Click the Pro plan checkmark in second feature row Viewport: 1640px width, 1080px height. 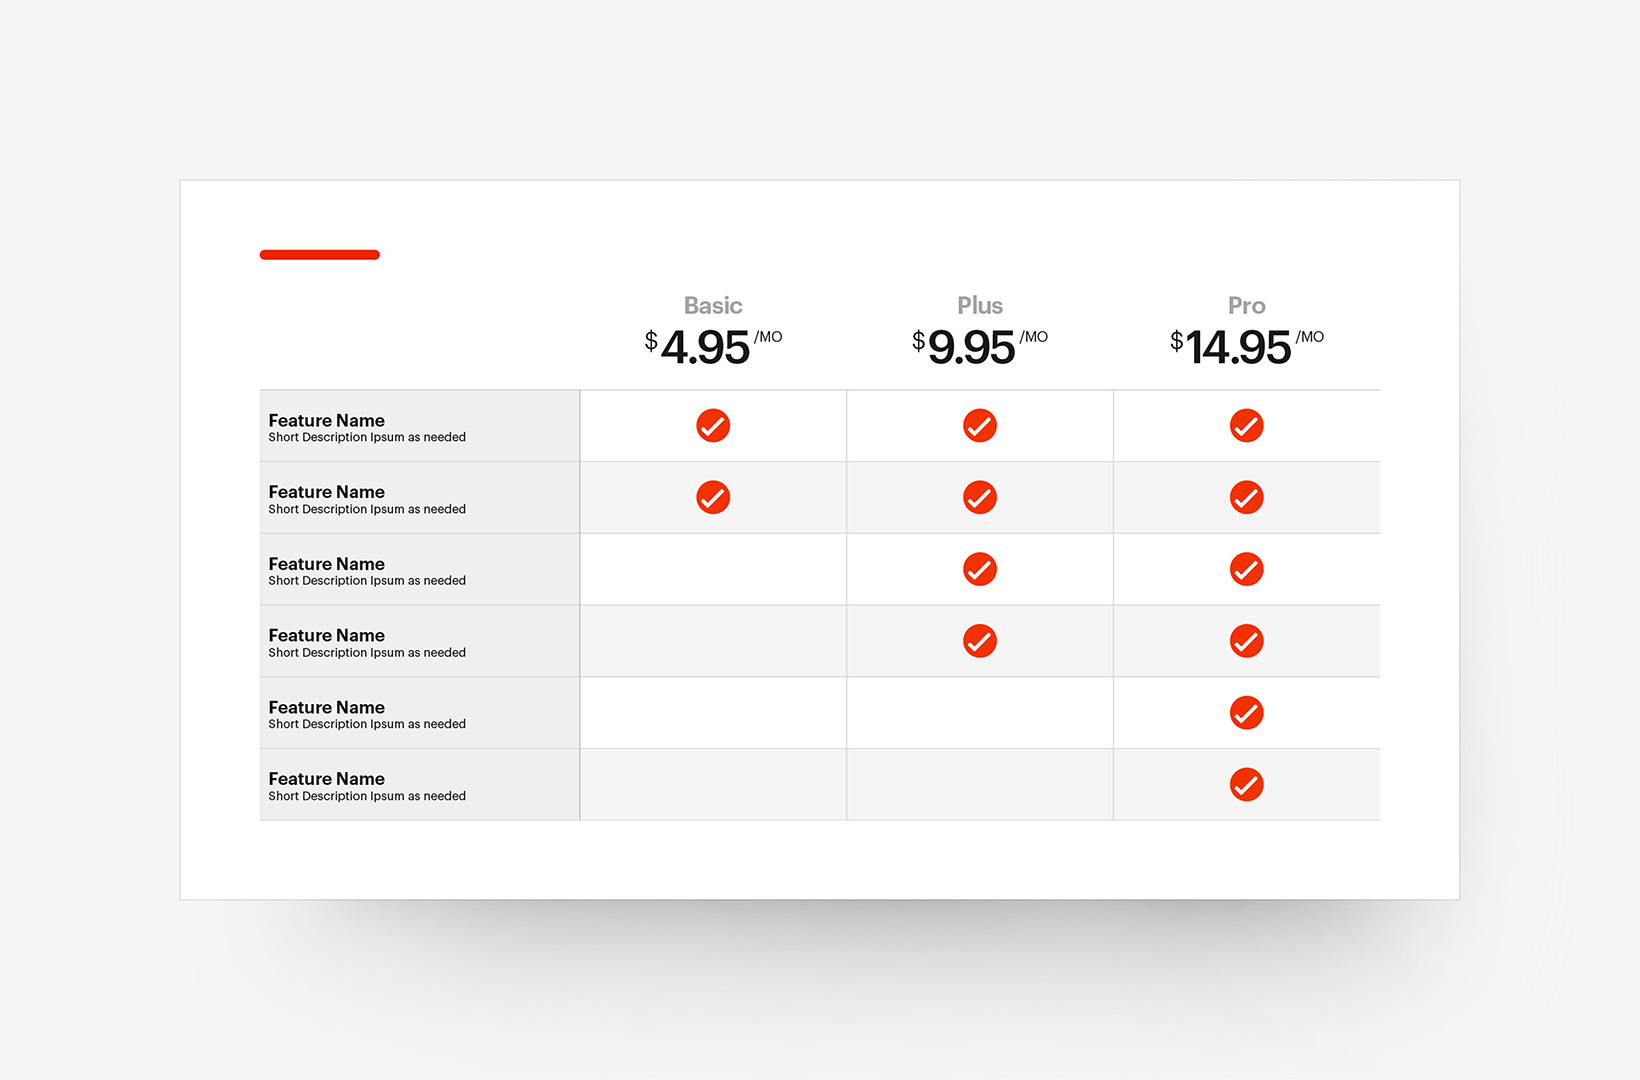[1246, 497]
